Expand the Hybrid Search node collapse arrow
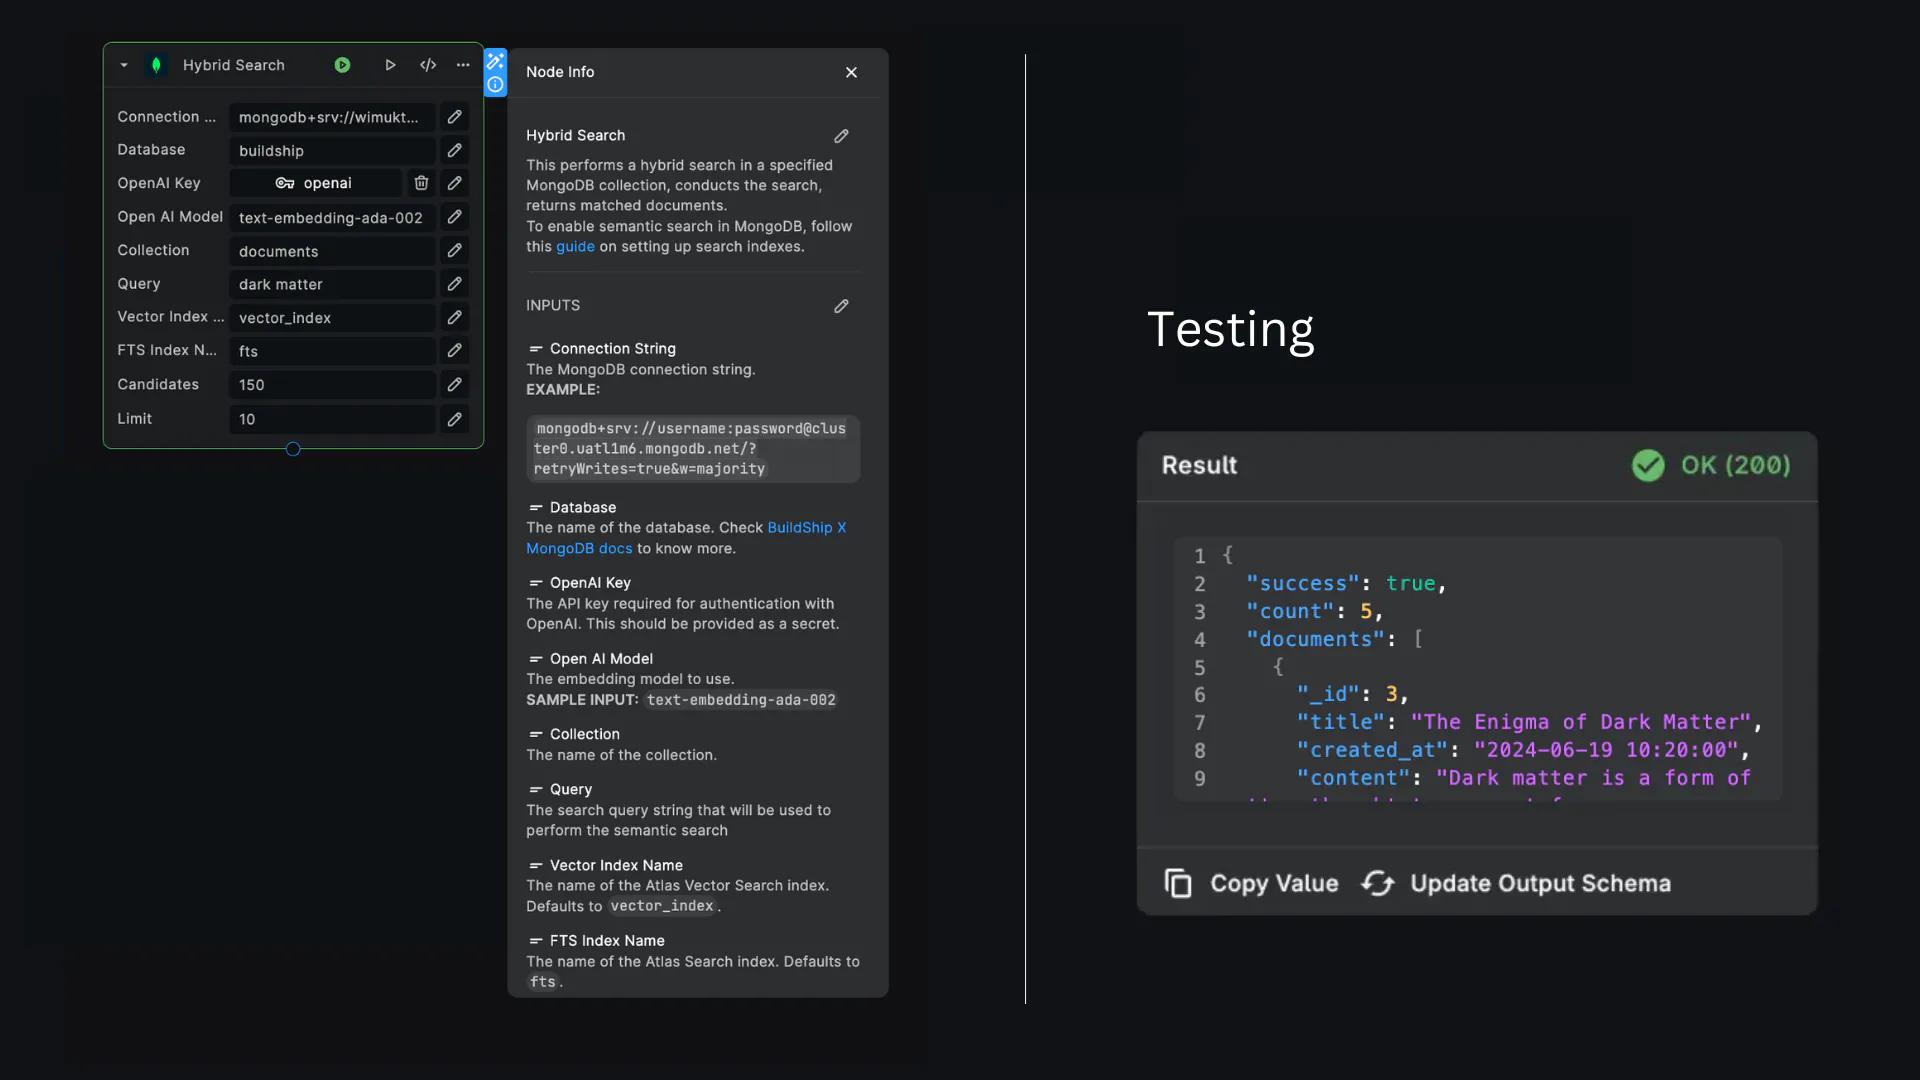Viewport: 1920px width, 1080px height. coord(123,63)
